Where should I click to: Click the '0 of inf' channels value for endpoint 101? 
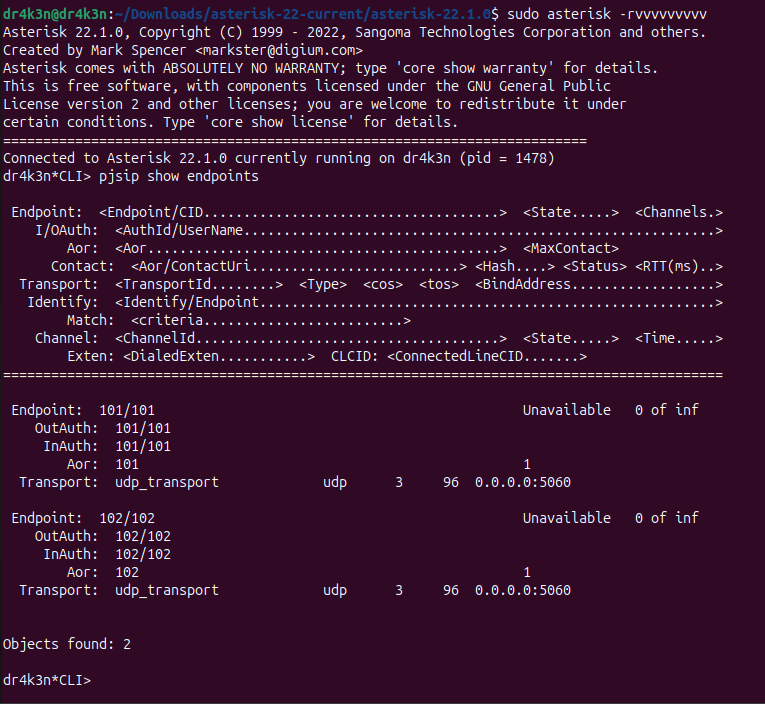pos(666,410)
